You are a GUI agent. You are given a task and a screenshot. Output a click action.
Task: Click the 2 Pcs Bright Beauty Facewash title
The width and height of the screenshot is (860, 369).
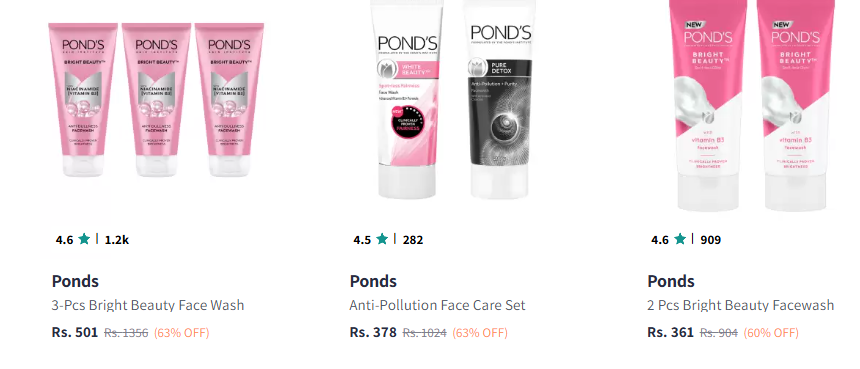click(740, 305)
